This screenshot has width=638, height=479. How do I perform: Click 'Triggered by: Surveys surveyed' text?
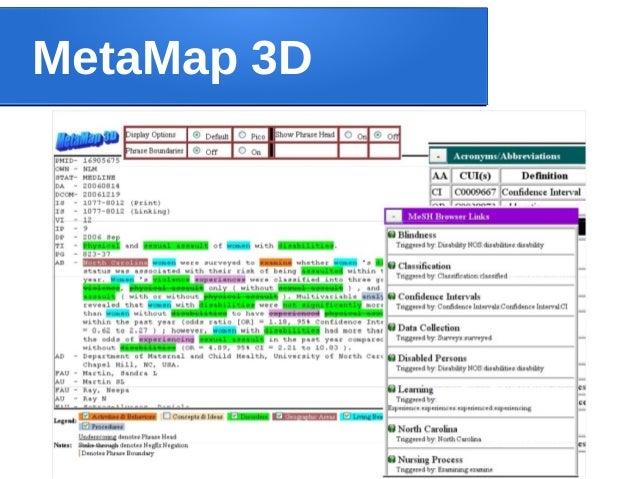tap(444, 338)
